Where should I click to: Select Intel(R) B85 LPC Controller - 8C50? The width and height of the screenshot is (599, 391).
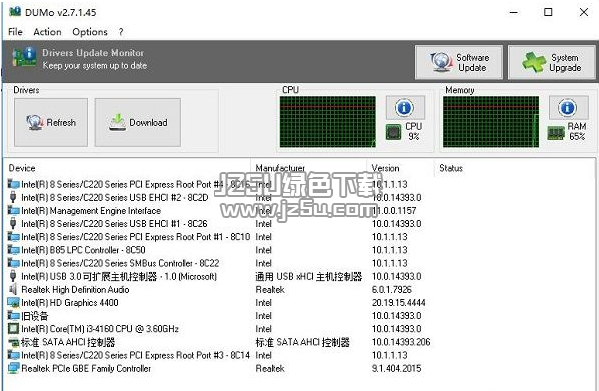coord(83,250)
